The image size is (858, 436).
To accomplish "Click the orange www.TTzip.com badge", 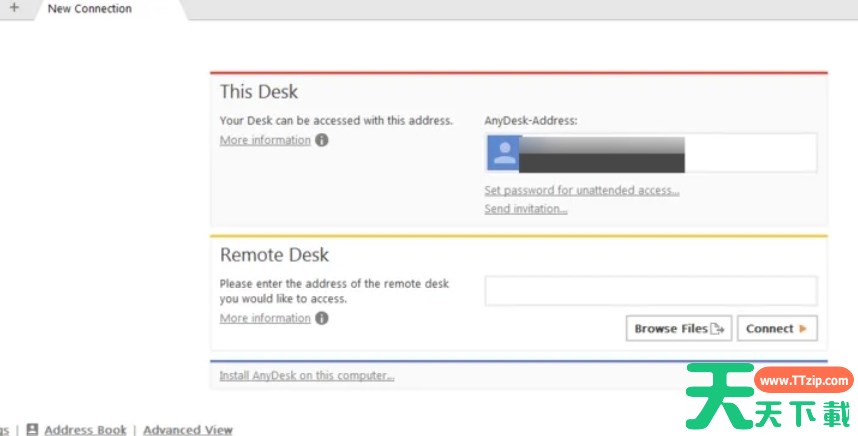I will (803, 380).
